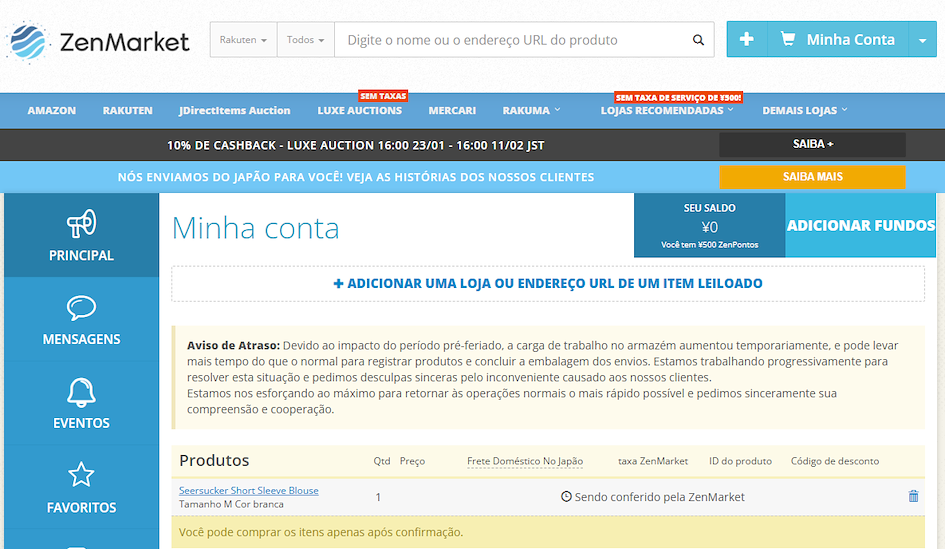Image resolution: width=945 pixels, height=549 pixels.
Task: Click Adicionar uma loja ou endereço URL
Action: click(548, 283)
